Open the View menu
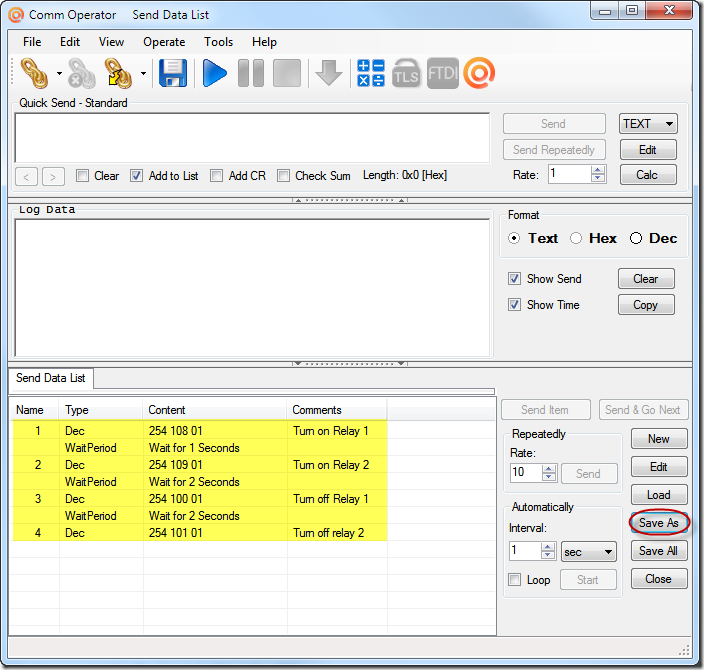Screen dimensions: 704x670 (x=111, y=42)
